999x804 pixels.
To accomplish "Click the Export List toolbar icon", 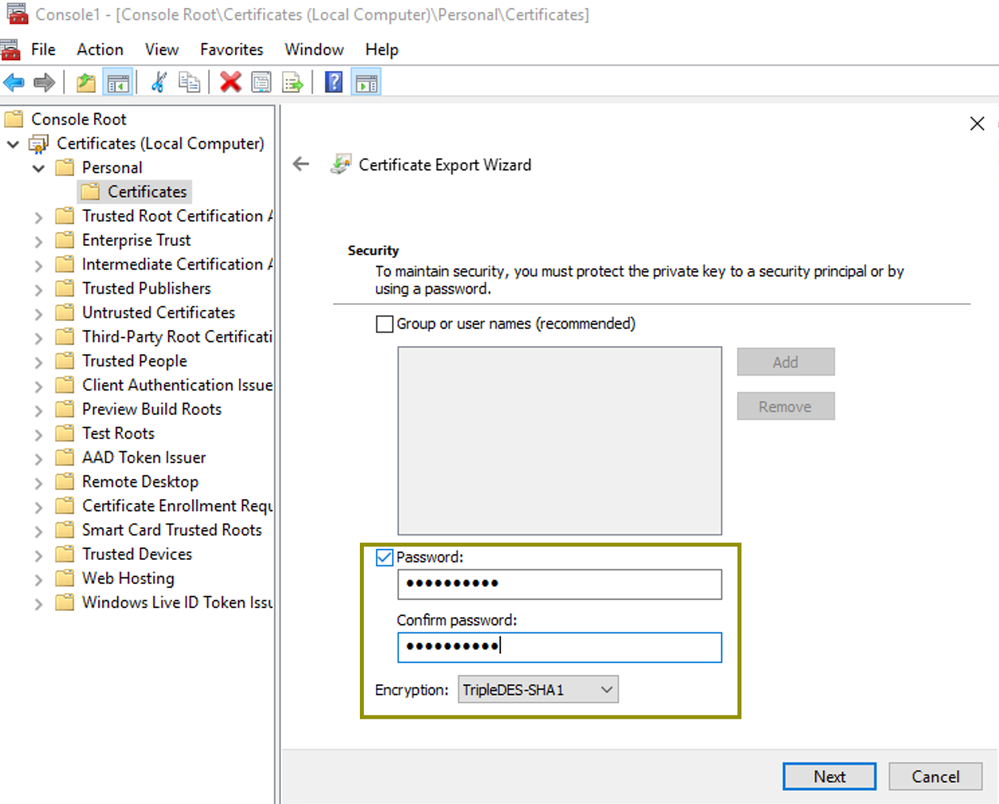I will pyautogui.click(x=292, y=82).
